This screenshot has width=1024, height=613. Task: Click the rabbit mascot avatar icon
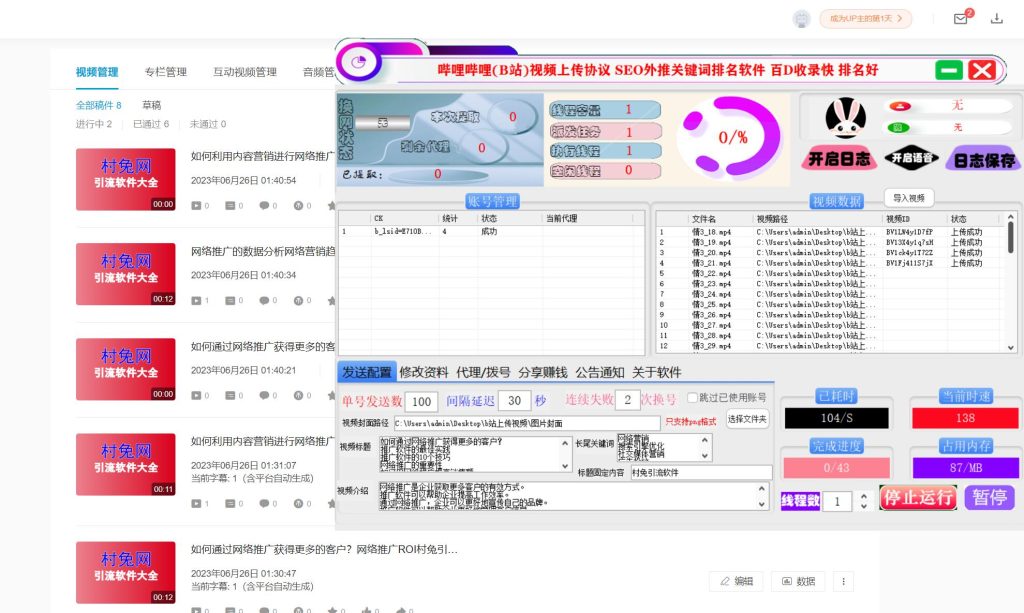click(845, 118)
